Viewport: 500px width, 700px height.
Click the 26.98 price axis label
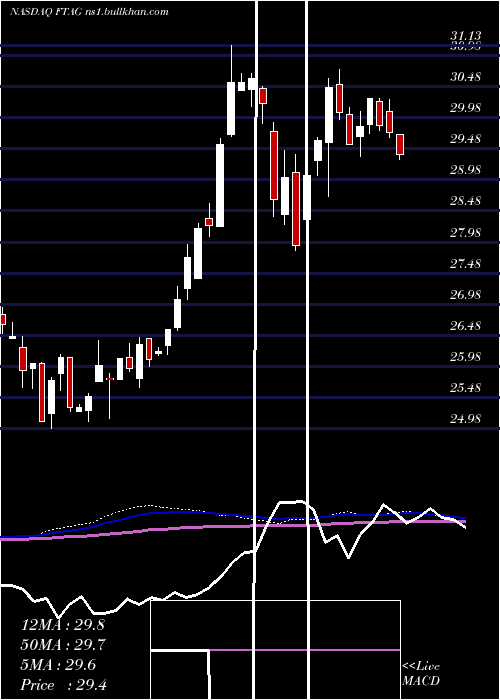466,295
